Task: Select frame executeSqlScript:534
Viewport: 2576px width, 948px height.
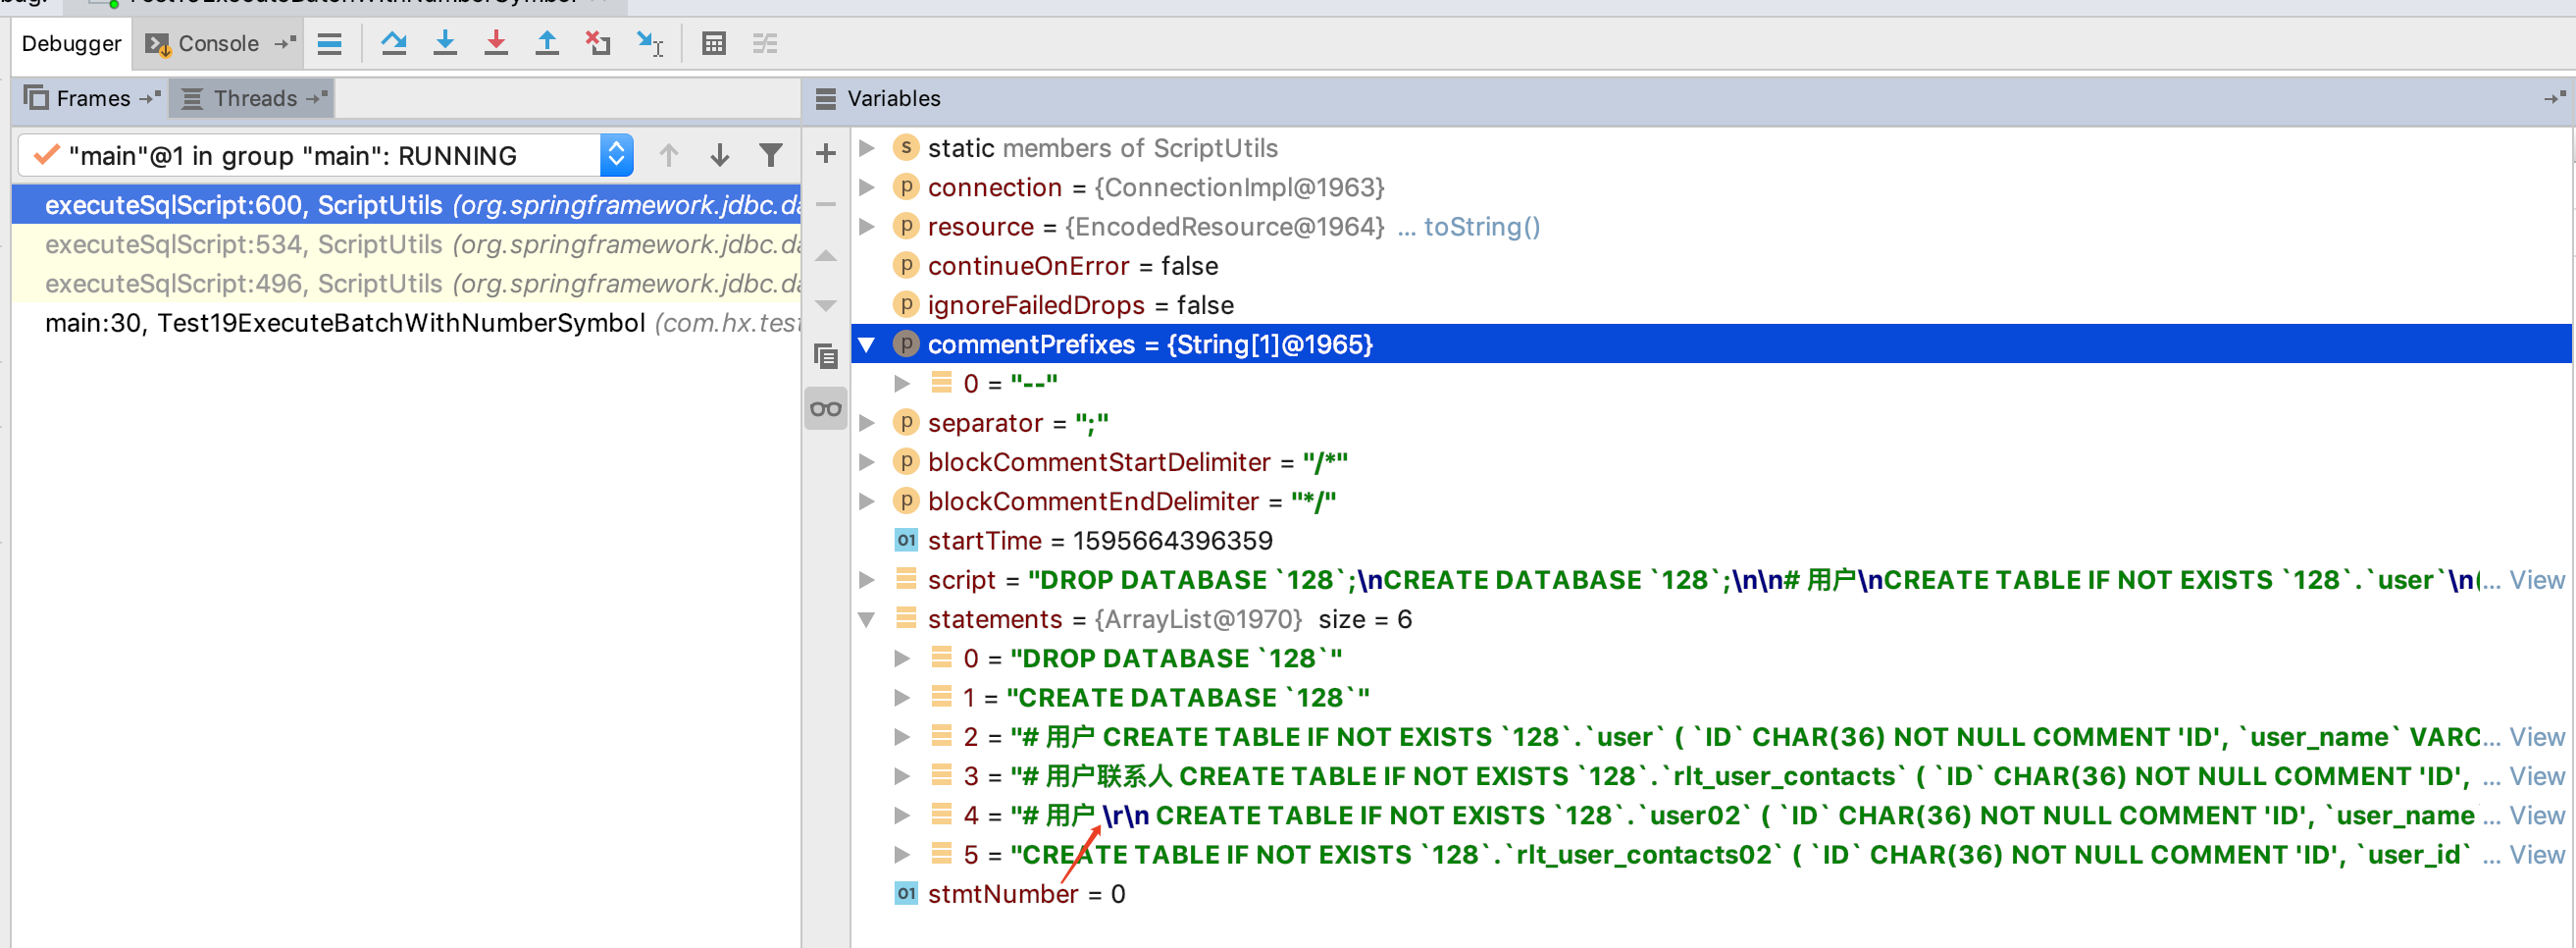Action: [x=406, y=244]
